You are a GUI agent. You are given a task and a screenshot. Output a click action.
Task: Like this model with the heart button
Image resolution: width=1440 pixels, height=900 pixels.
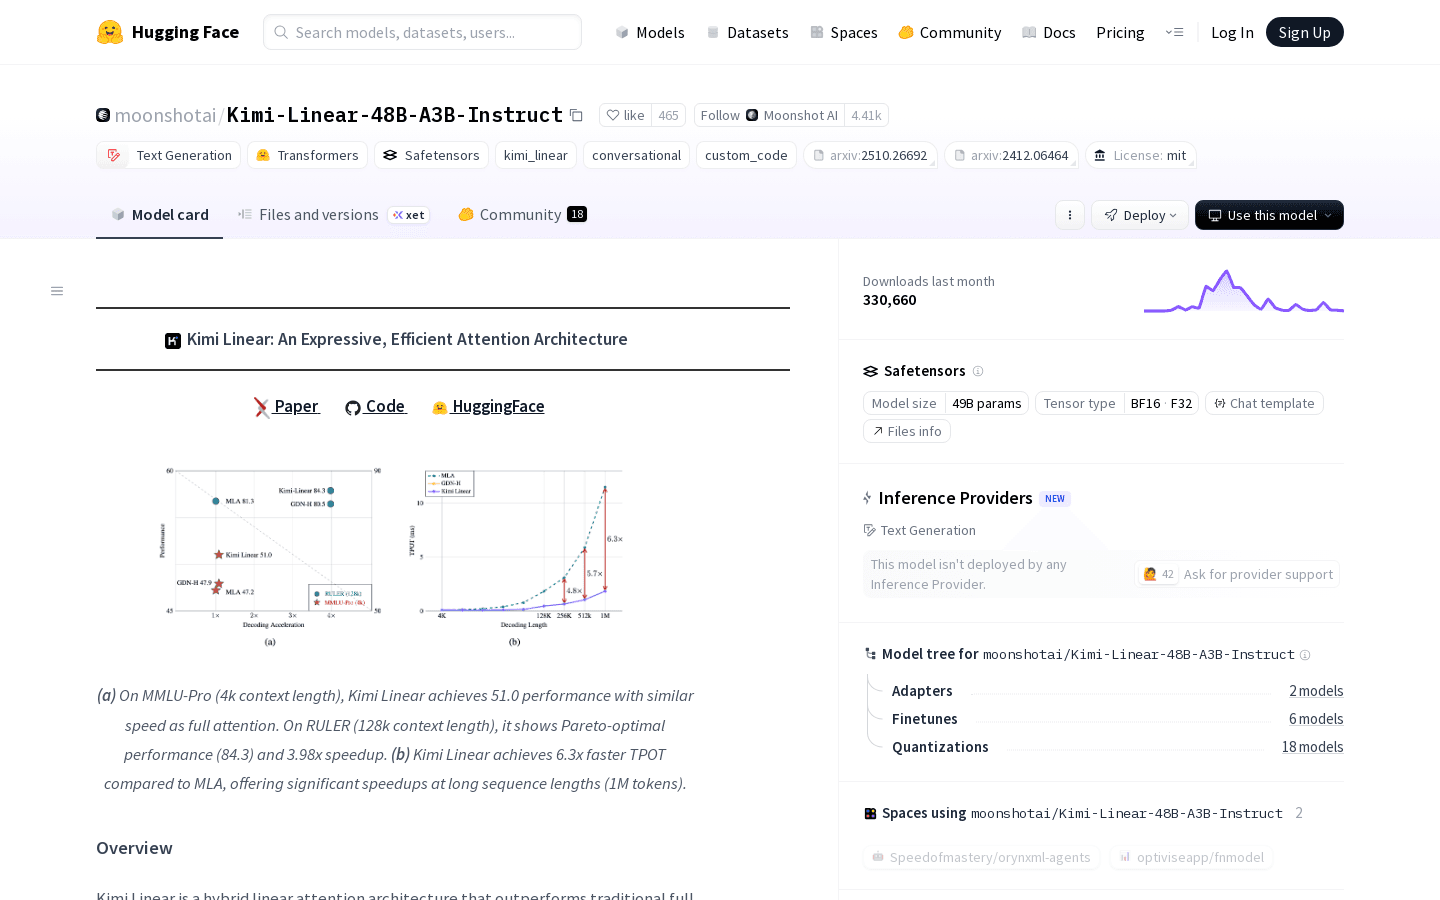626,115
